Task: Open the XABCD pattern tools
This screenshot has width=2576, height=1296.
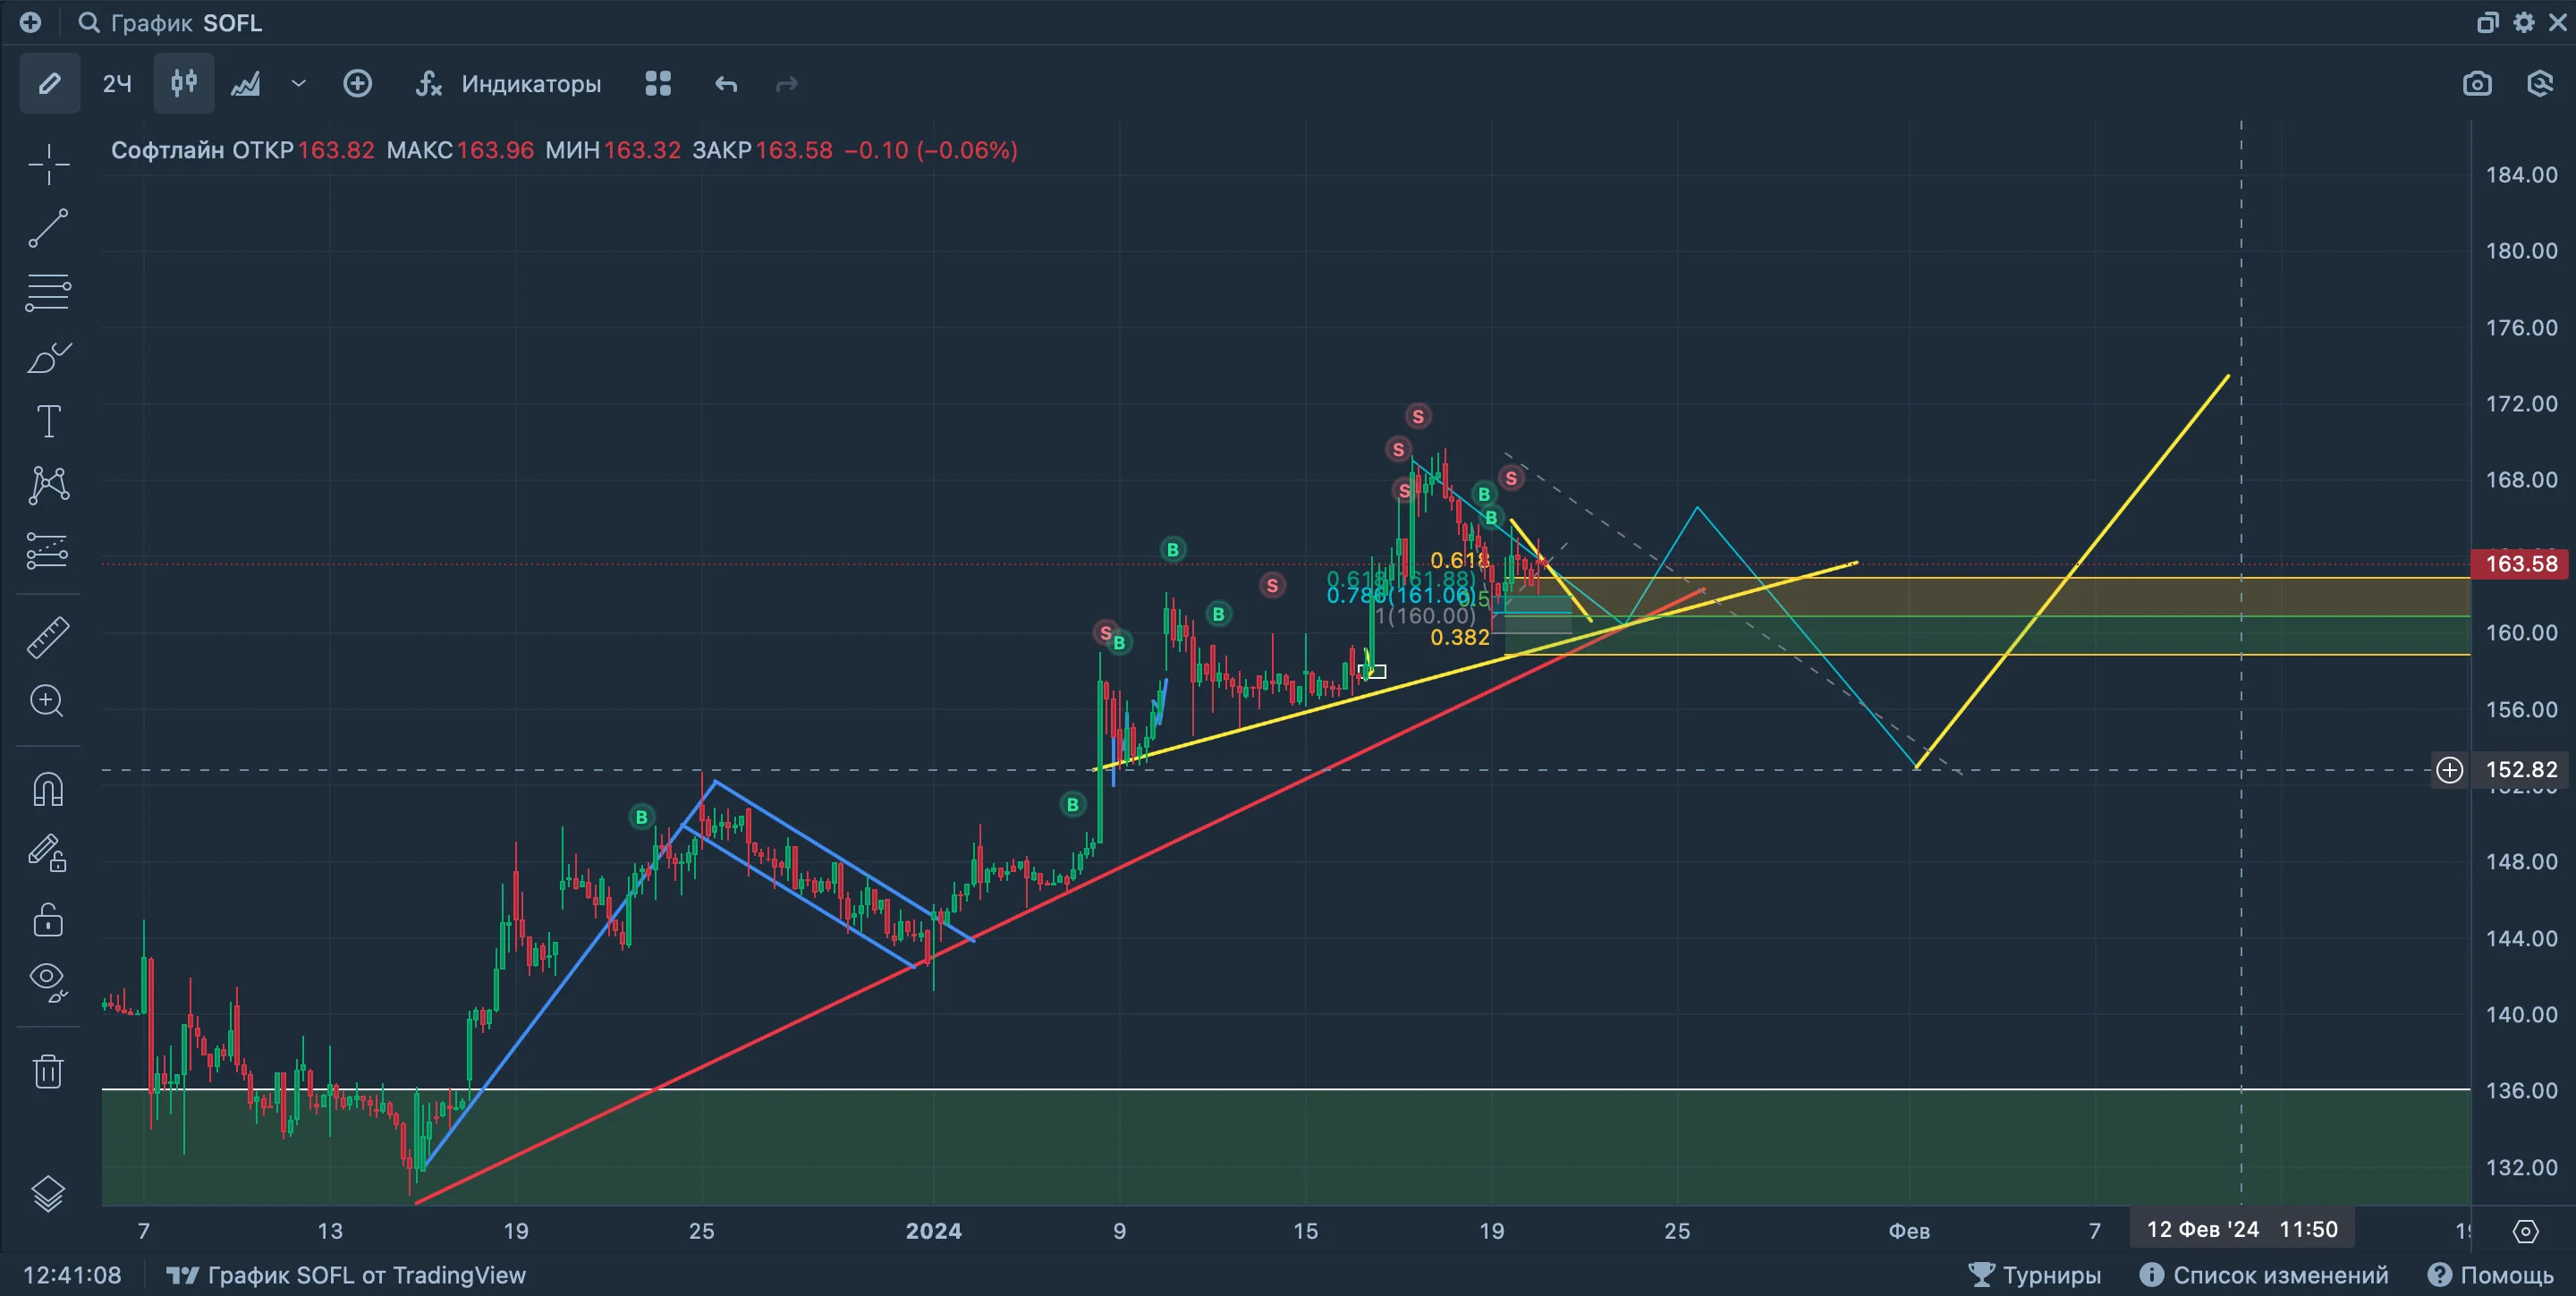Action: 48,485
